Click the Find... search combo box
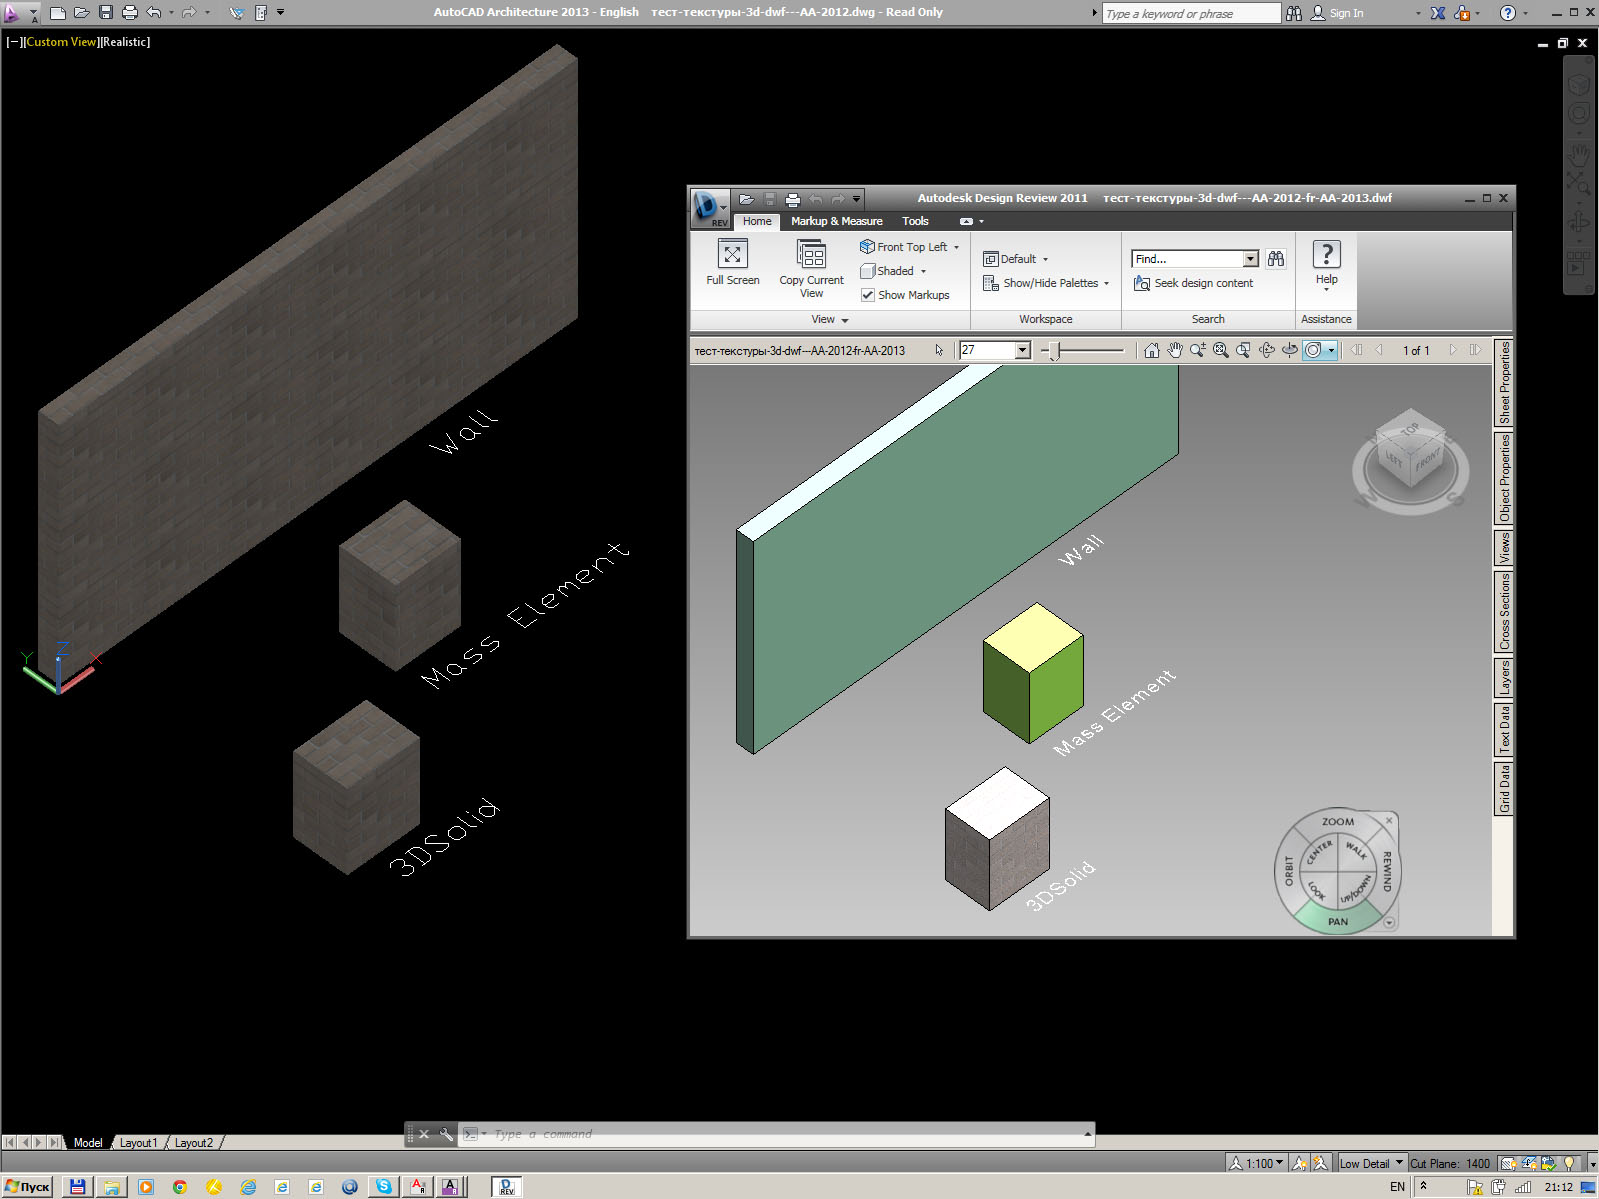Image resolution: width=1599 pixels, height=1199 pixels. (1194, 259)
